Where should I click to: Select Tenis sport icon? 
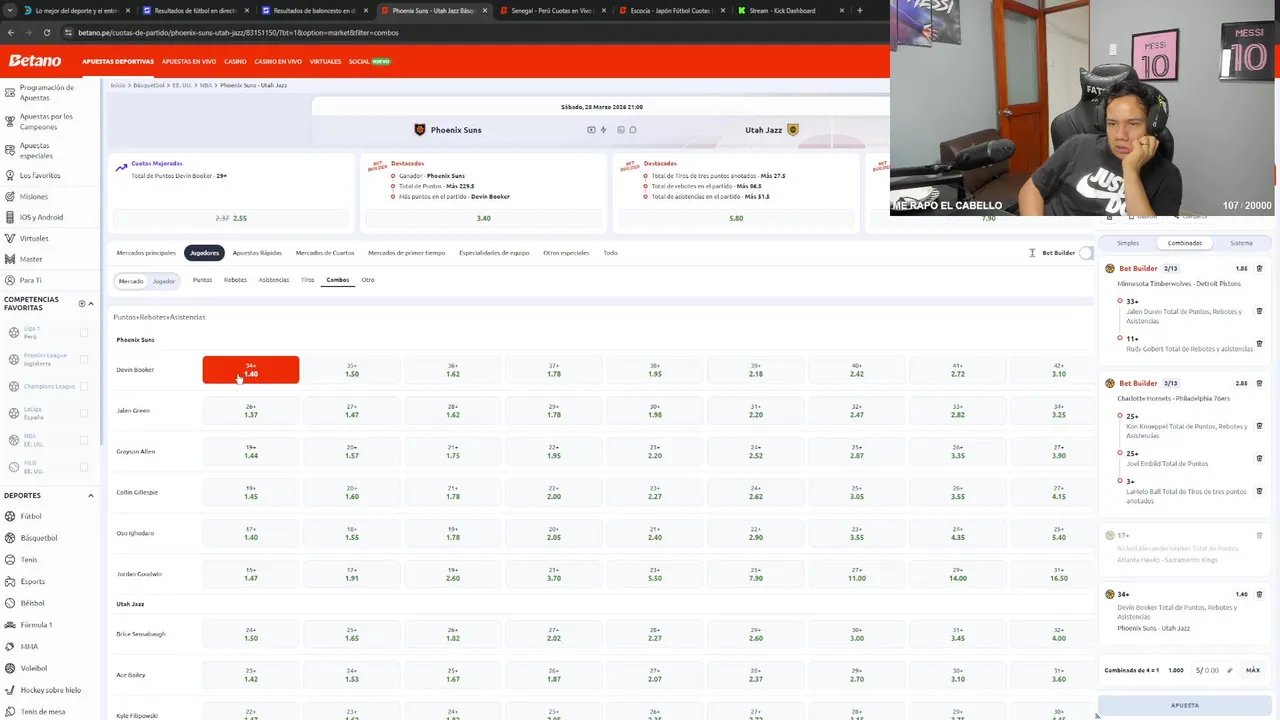pos(9,560)
